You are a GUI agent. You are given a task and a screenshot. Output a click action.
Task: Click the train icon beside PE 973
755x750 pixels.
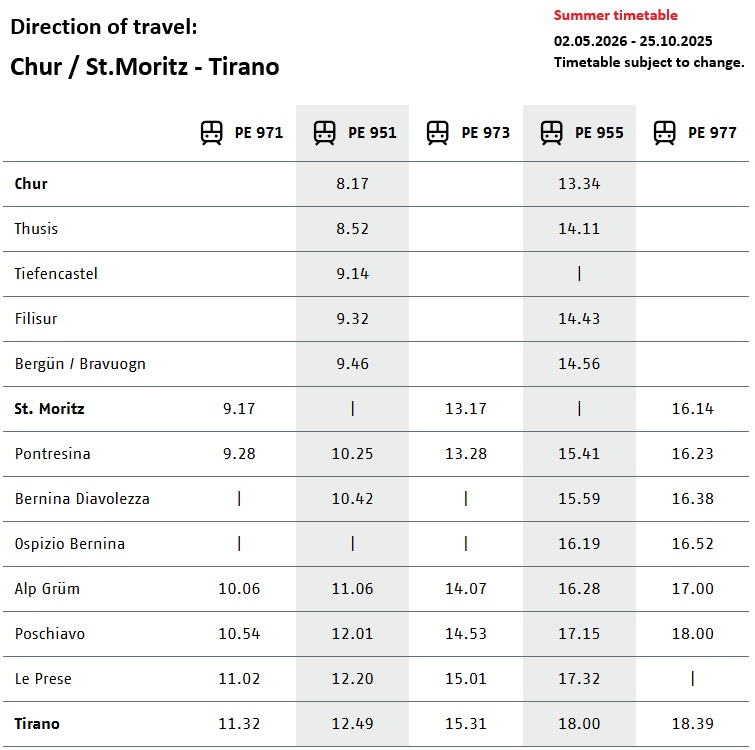[x=437, y=132]
